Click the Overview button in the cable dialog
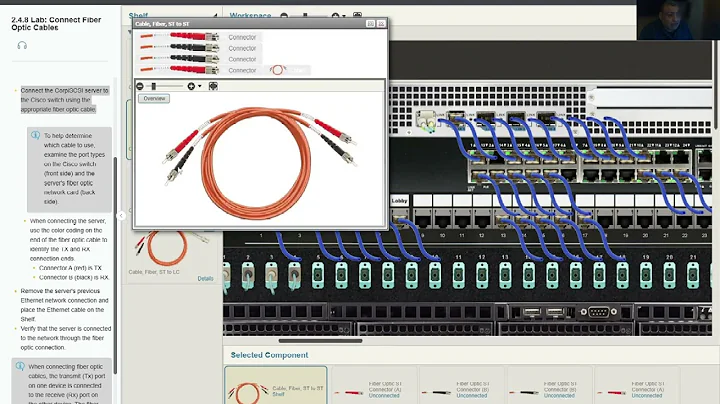The height and width of the screenshot is (404, 720). coord(154,99)
